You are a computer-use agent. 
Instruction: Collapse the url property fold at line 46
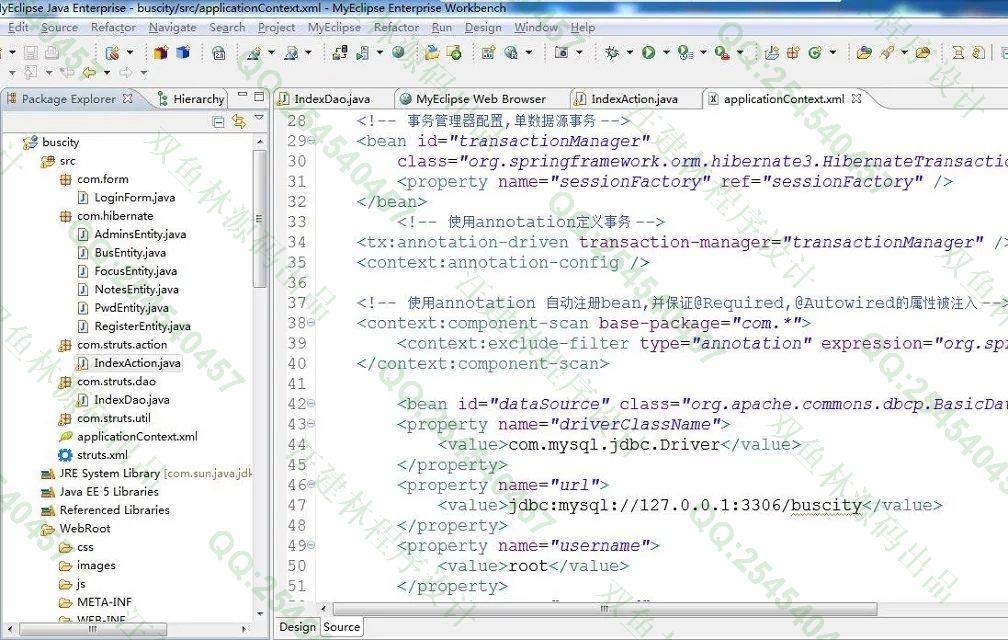[312, 484]
